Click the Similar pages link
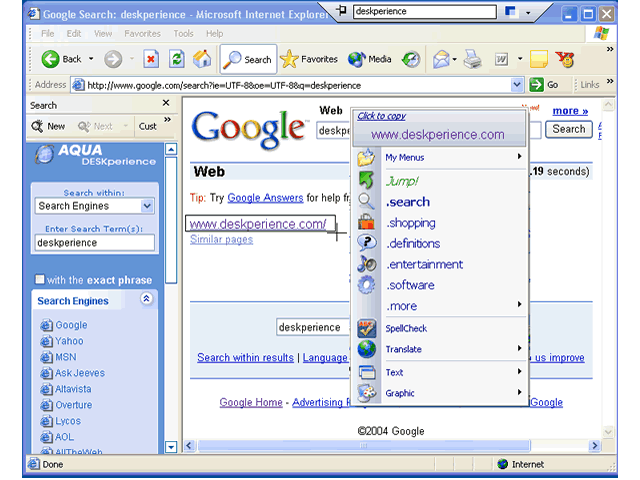Image resolution: width=640 pixels, height=480 pixels. click(221, 239)
